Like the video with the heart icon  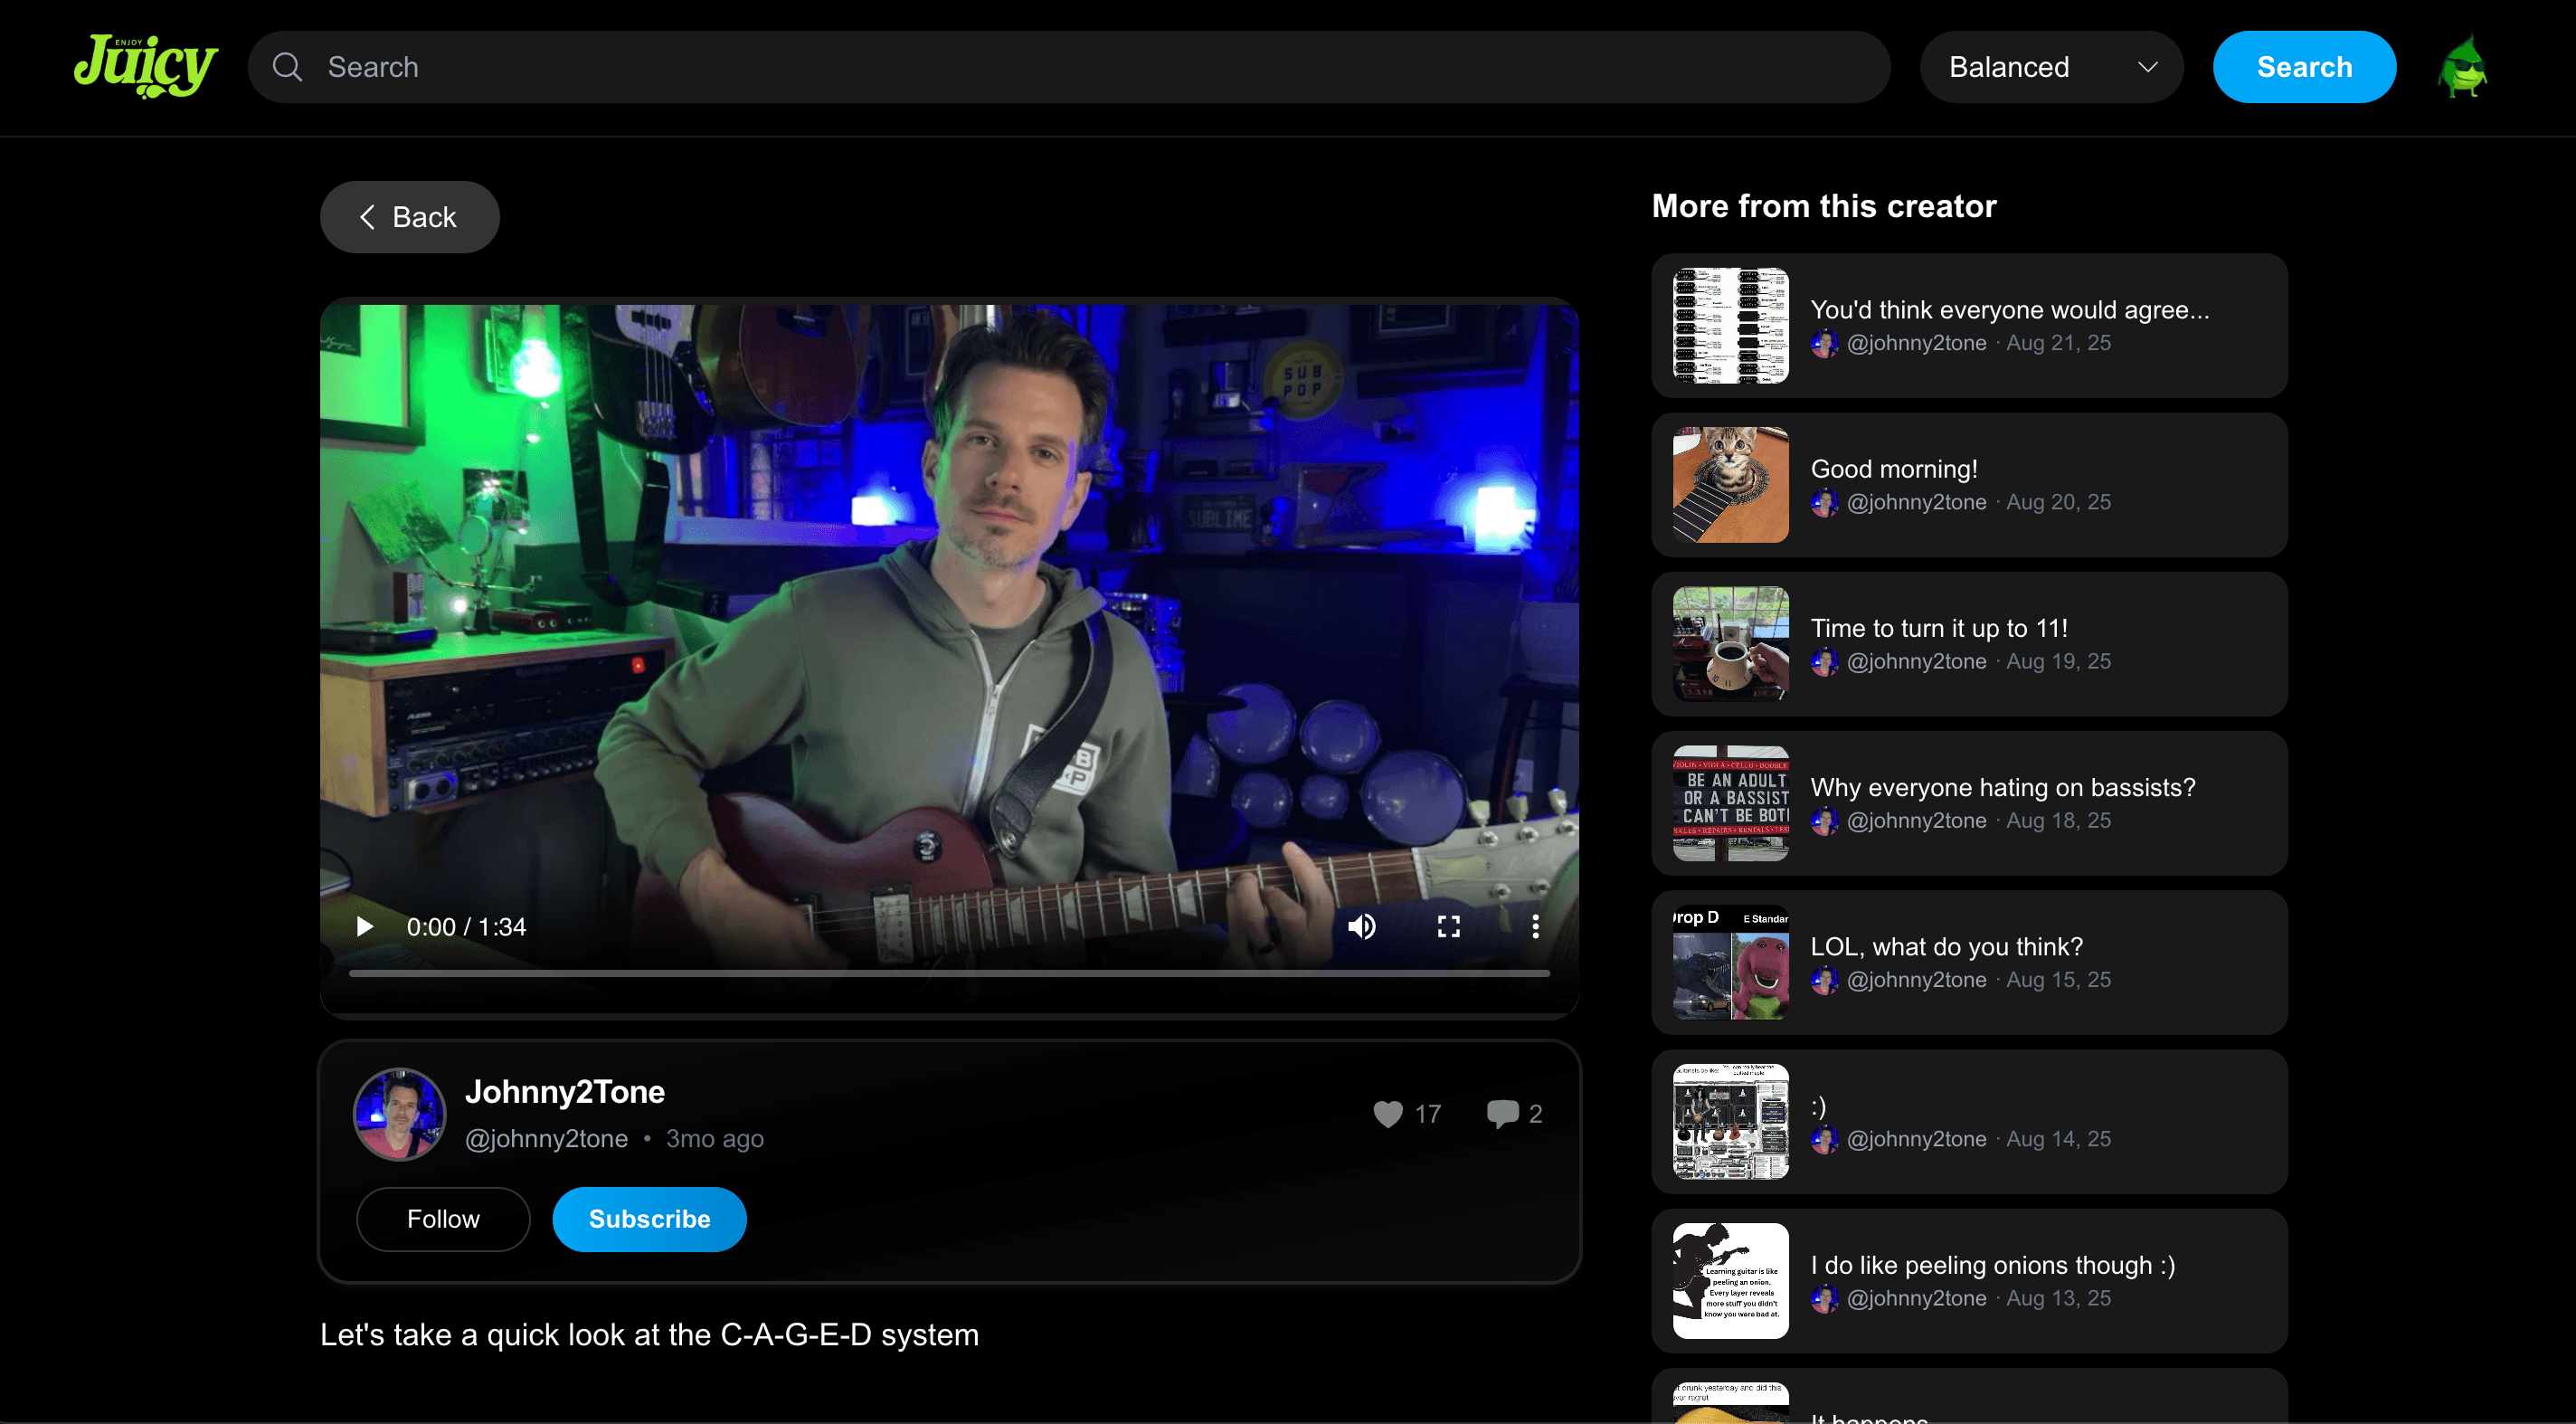pos(1388,1114)
